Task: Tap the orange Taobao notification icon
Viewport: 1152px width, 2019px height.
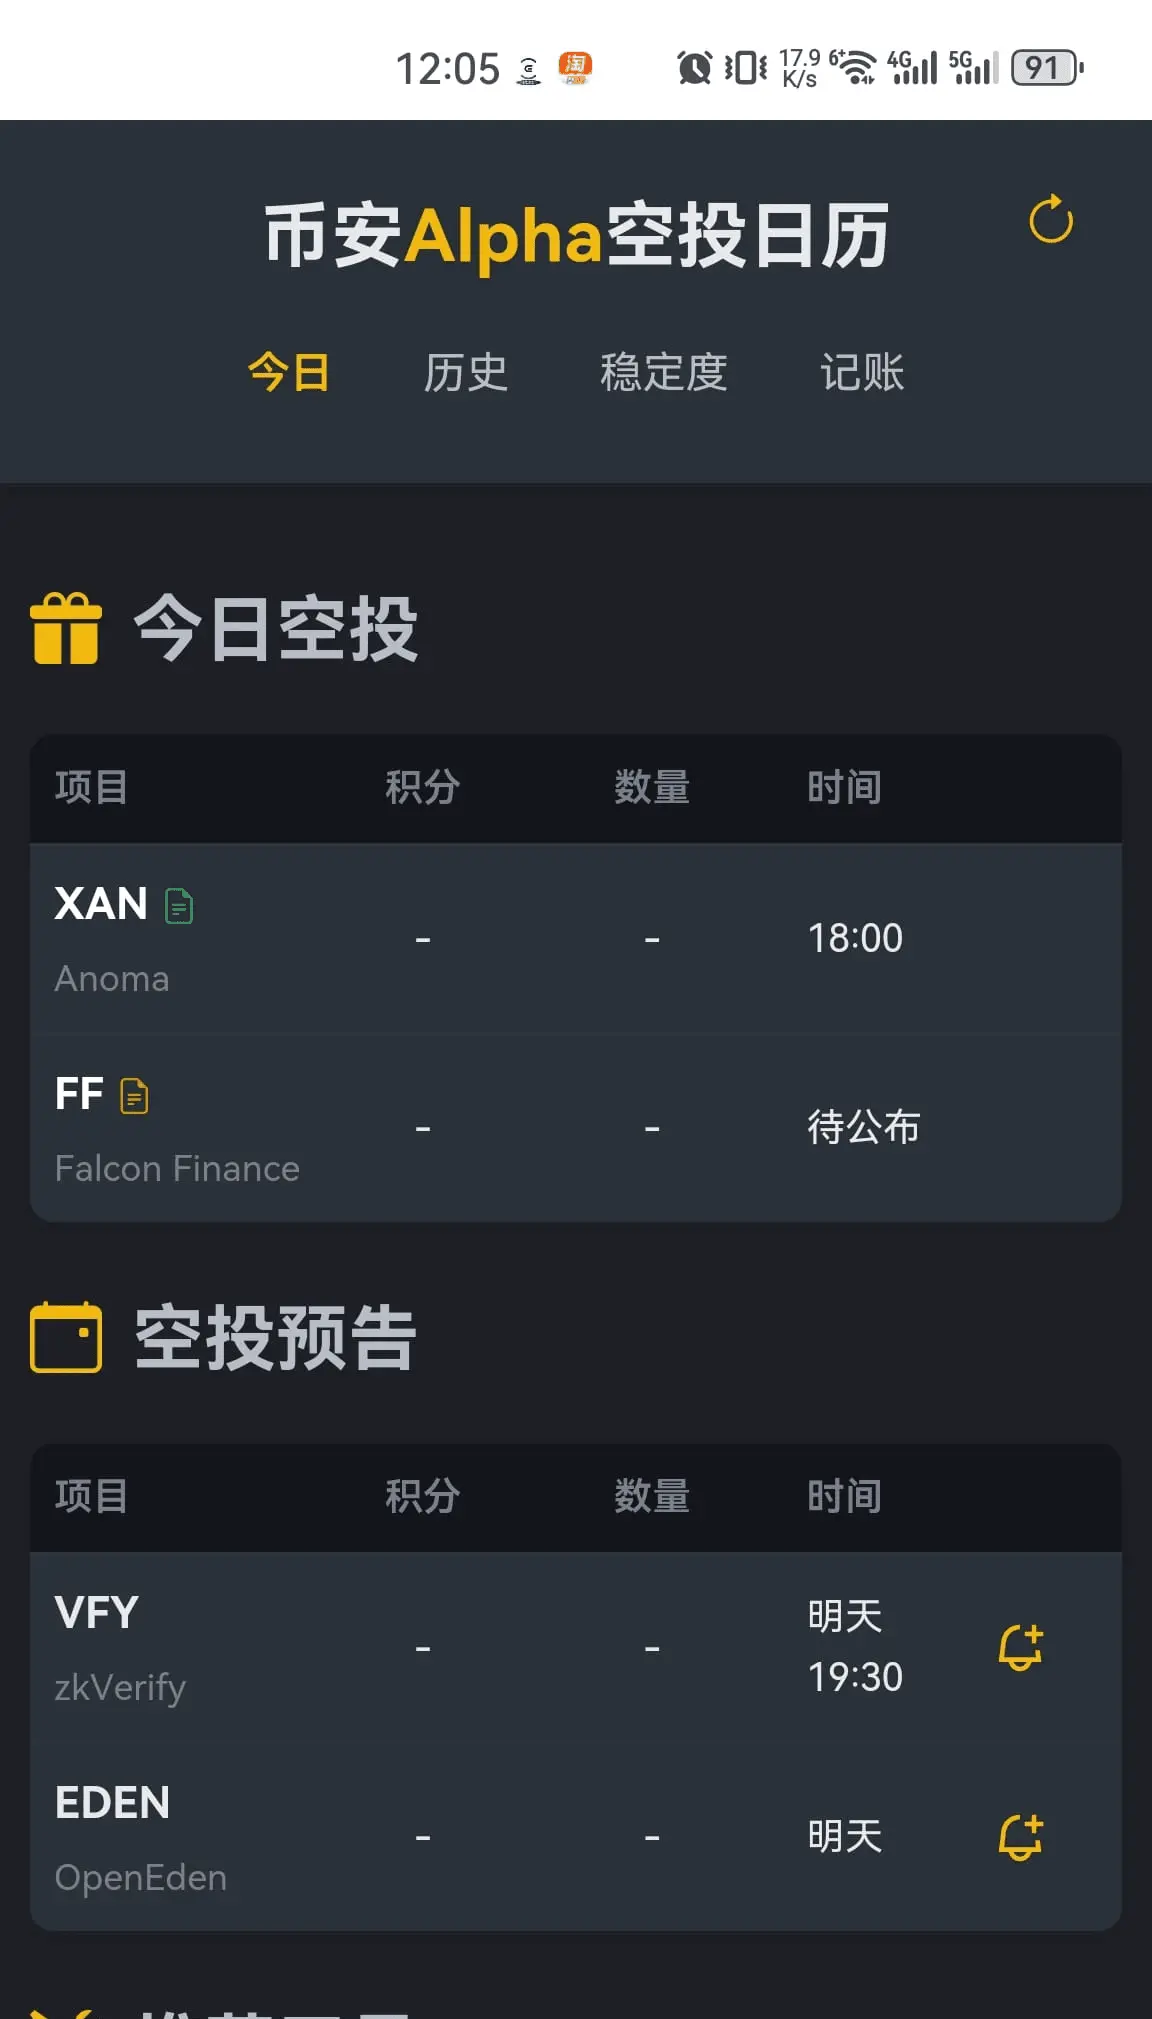Action: tap(575, 68)
